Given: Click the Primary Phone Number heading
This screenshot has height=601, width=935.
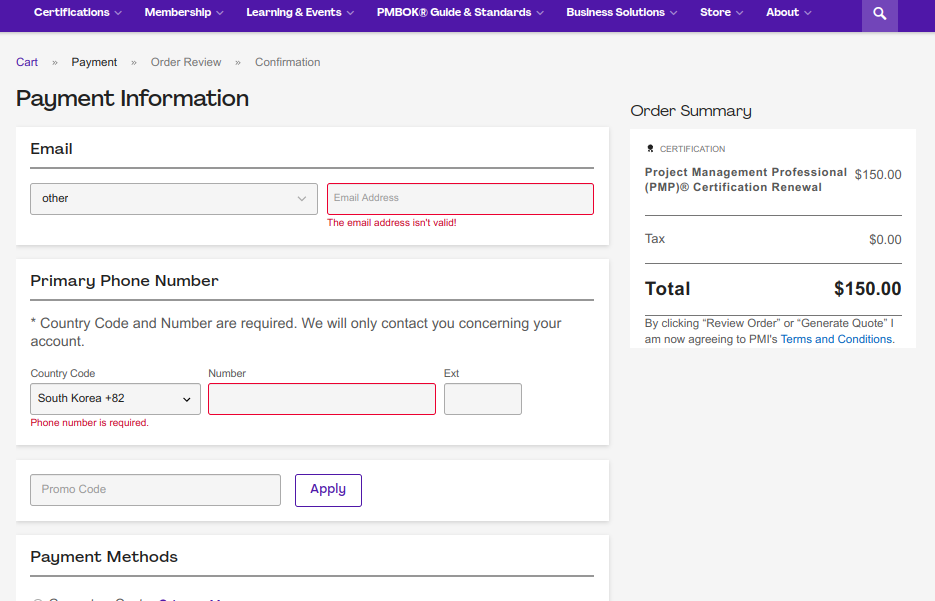Looking at the screenshot, I should click(125, 281).
